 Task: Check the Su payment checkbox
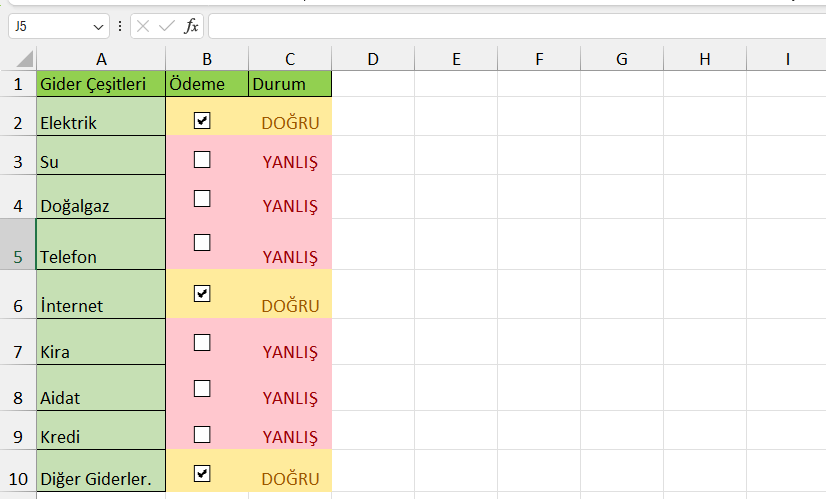tap(202, 158)
